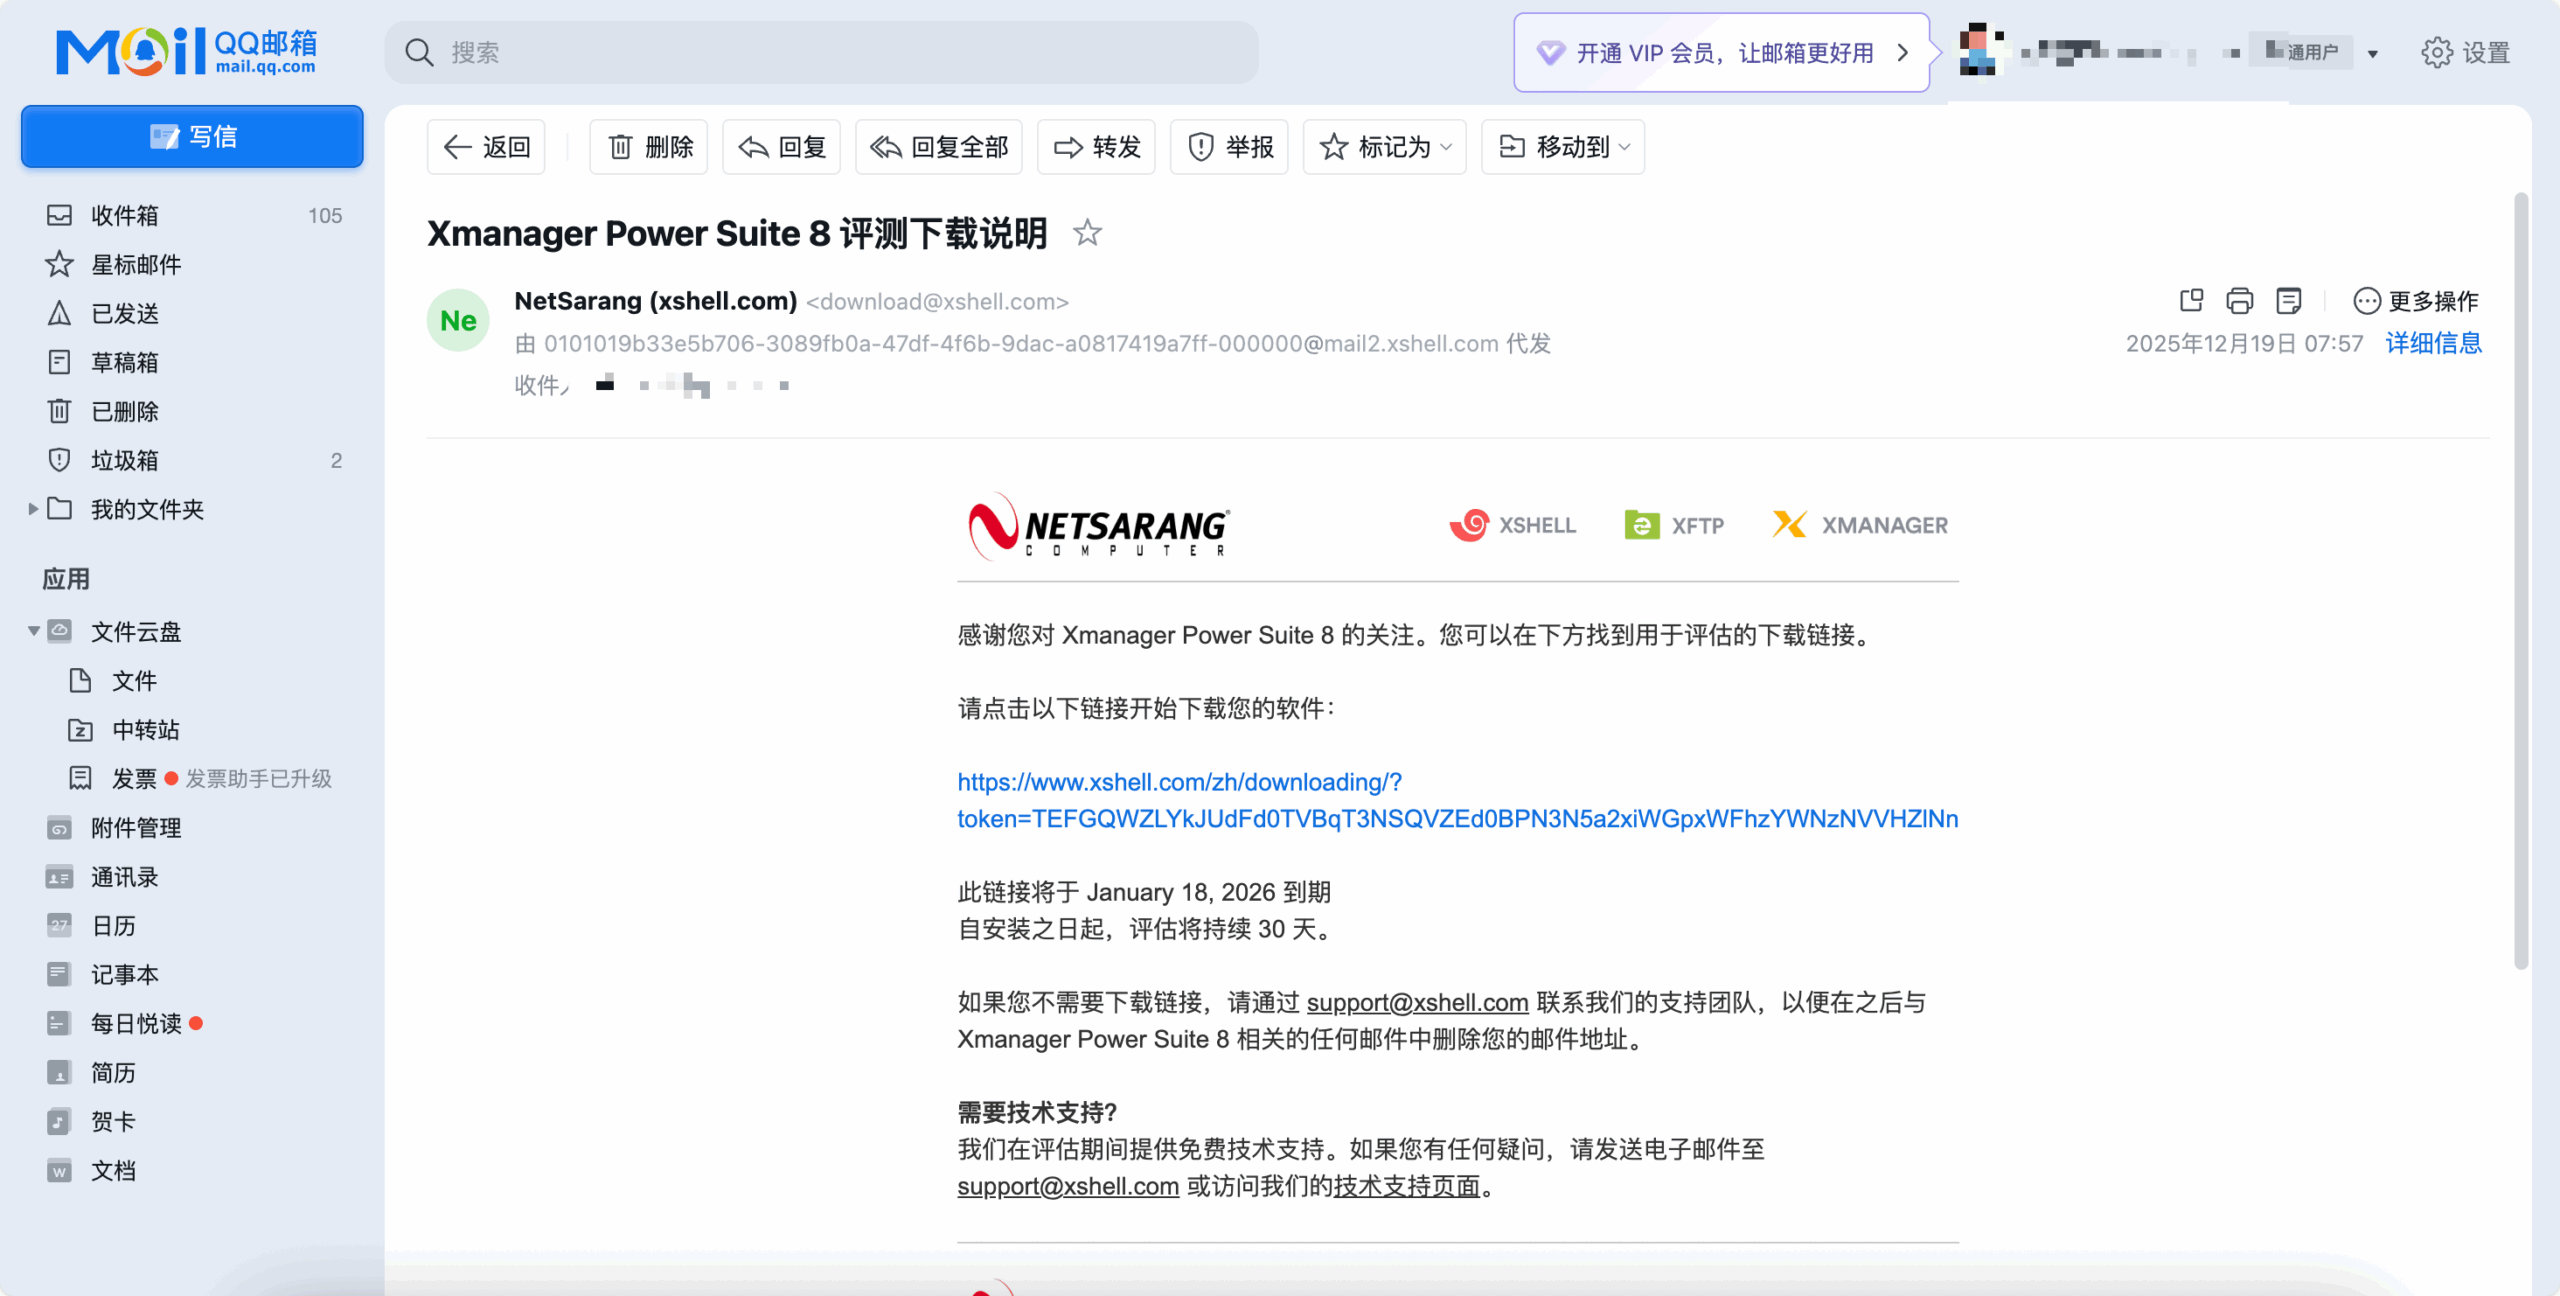
Task: Print the email
Action: click(x=2240, y=300)
